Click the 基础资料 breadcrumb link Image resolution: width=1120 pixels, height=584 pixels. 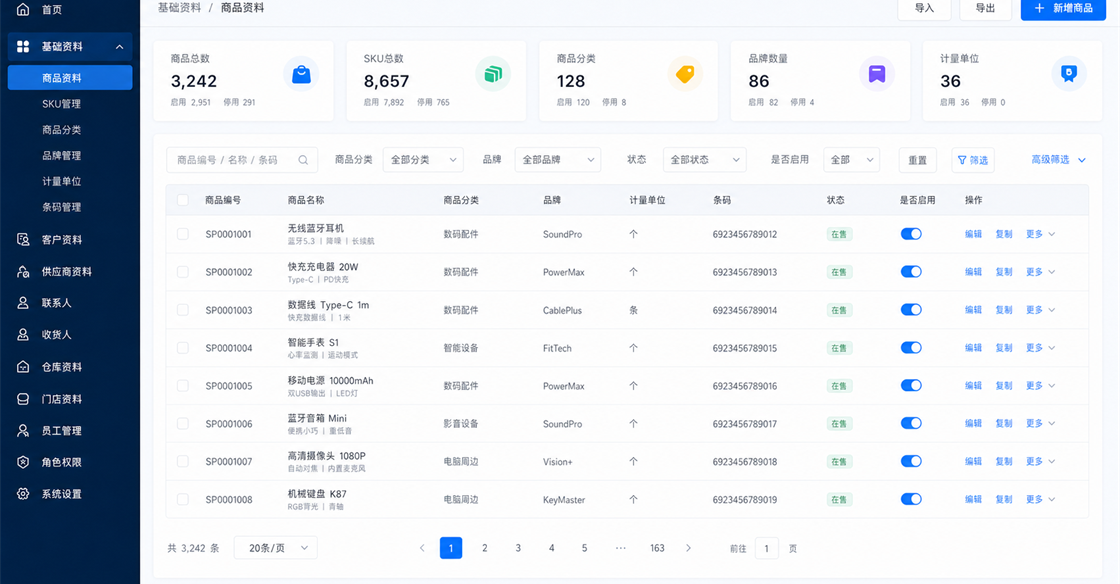(179, 8)
